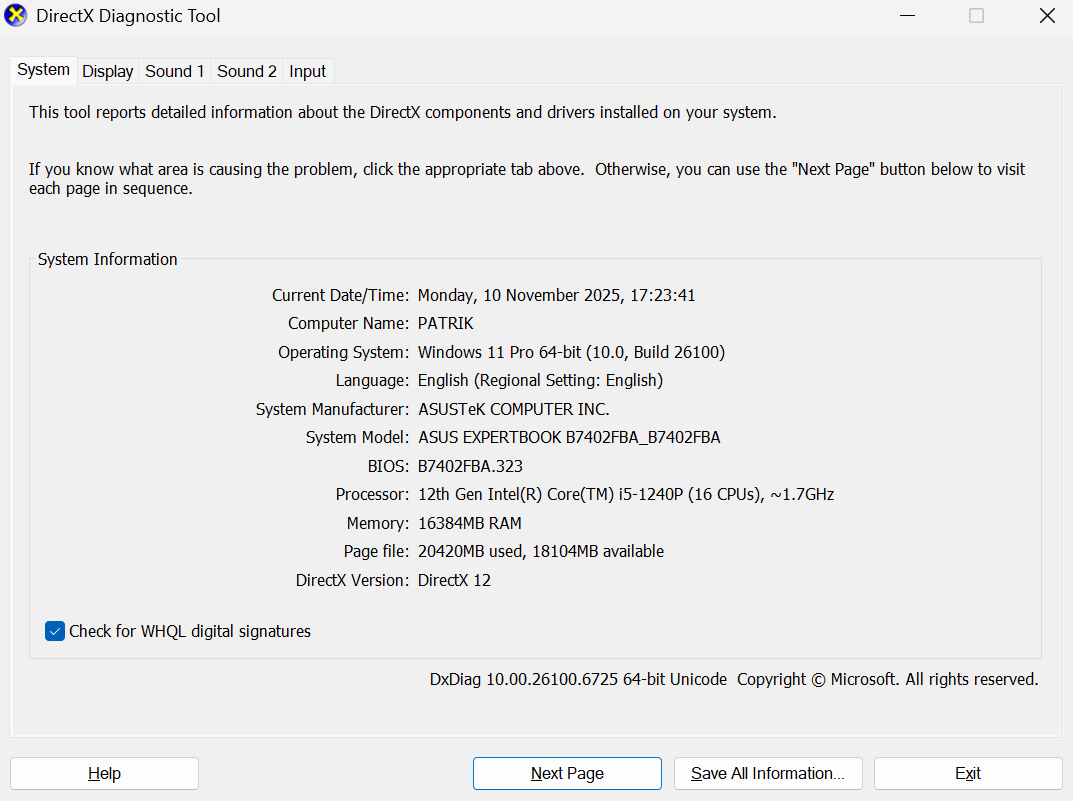Click the yellow DirectX logo in title bar
The height and width of the screenshot is (801, 1073).
coord(15,15)
